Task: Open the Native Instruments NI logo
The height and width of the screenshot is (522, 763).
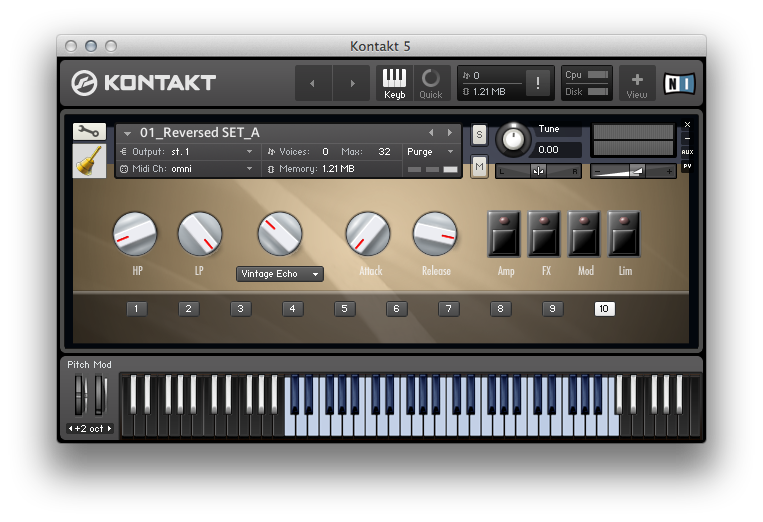Action: [679, 84]
